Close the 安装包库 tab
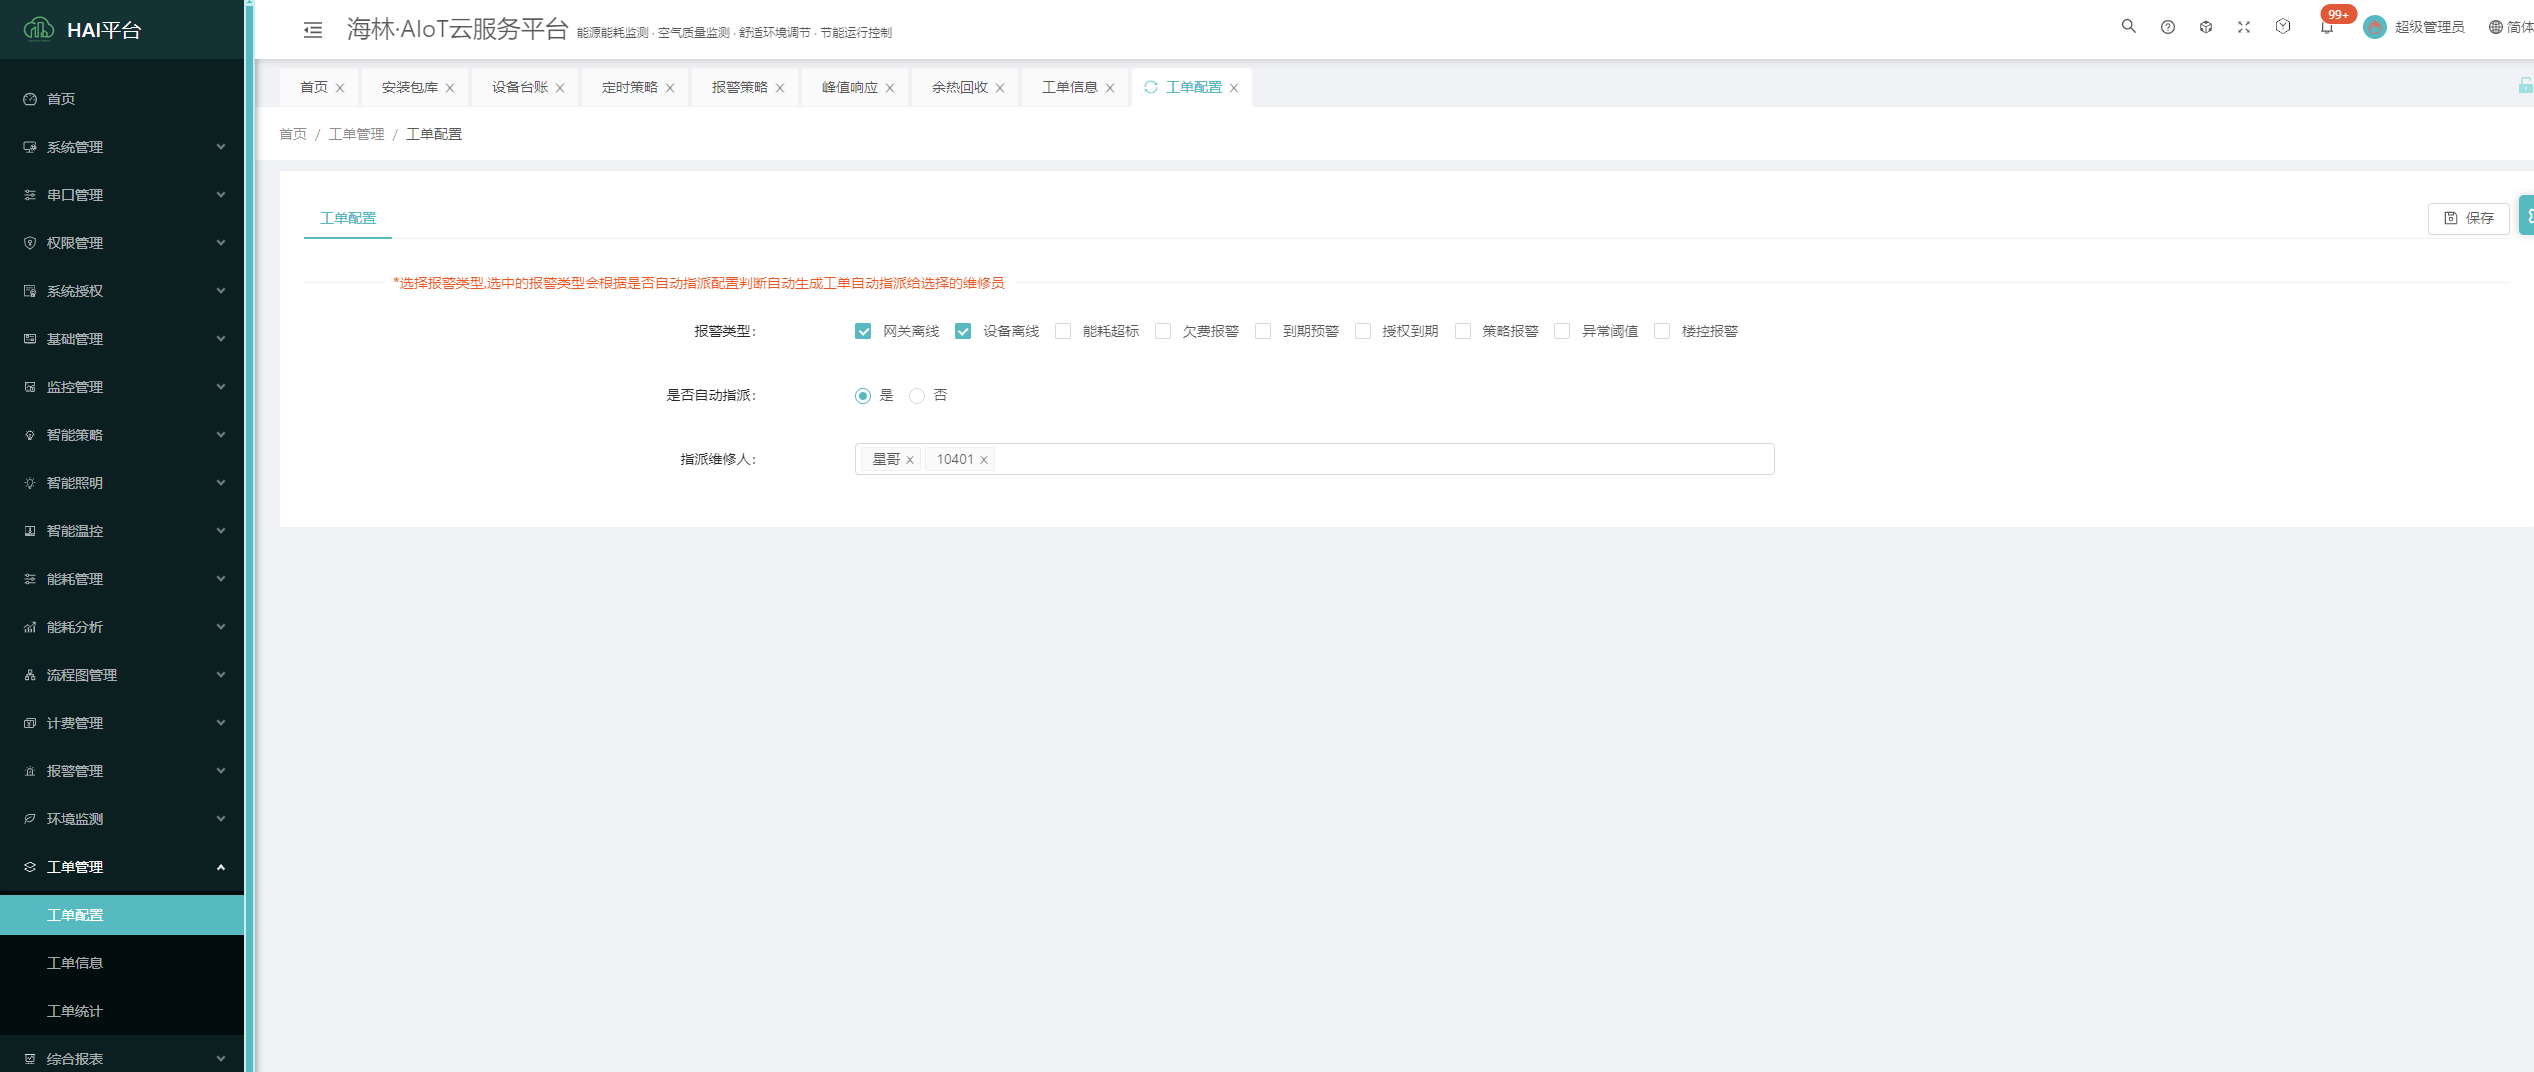2534x1072 pixels. pos(450,88)
